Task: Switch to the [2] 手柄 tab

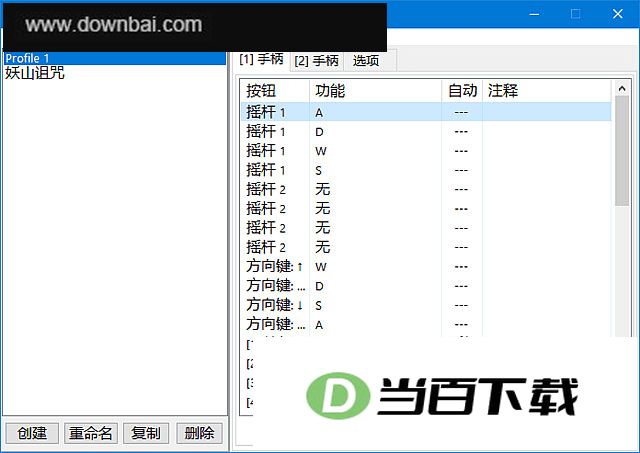Action: click(316, 61)
